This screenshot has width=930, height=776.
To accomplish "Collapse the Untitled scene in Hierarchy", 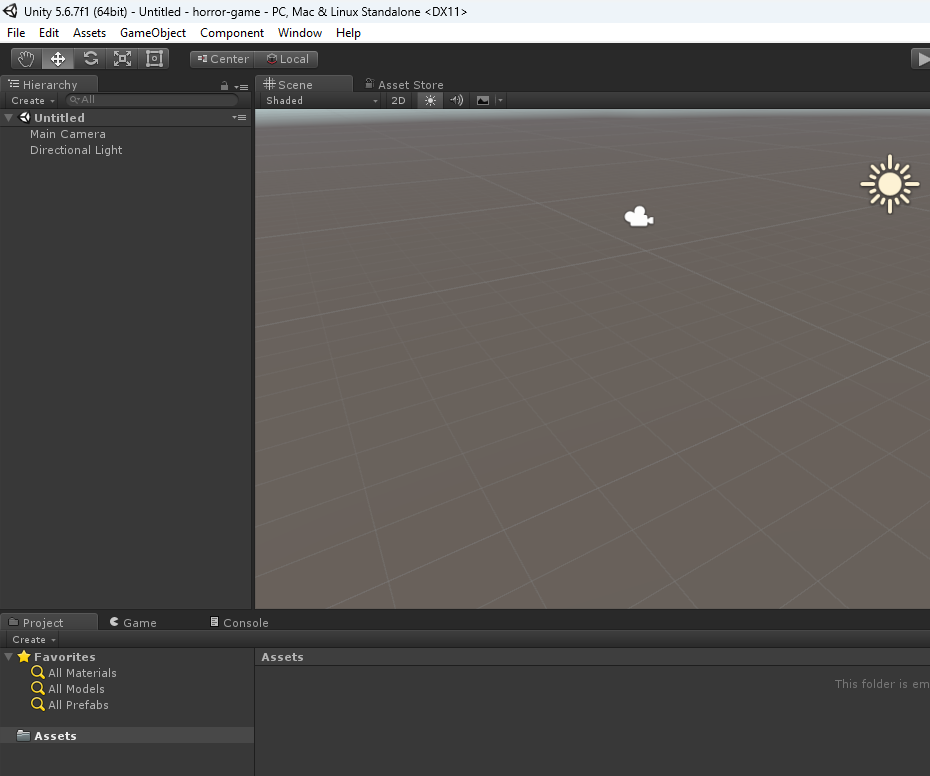I will (x=9, y=117).
